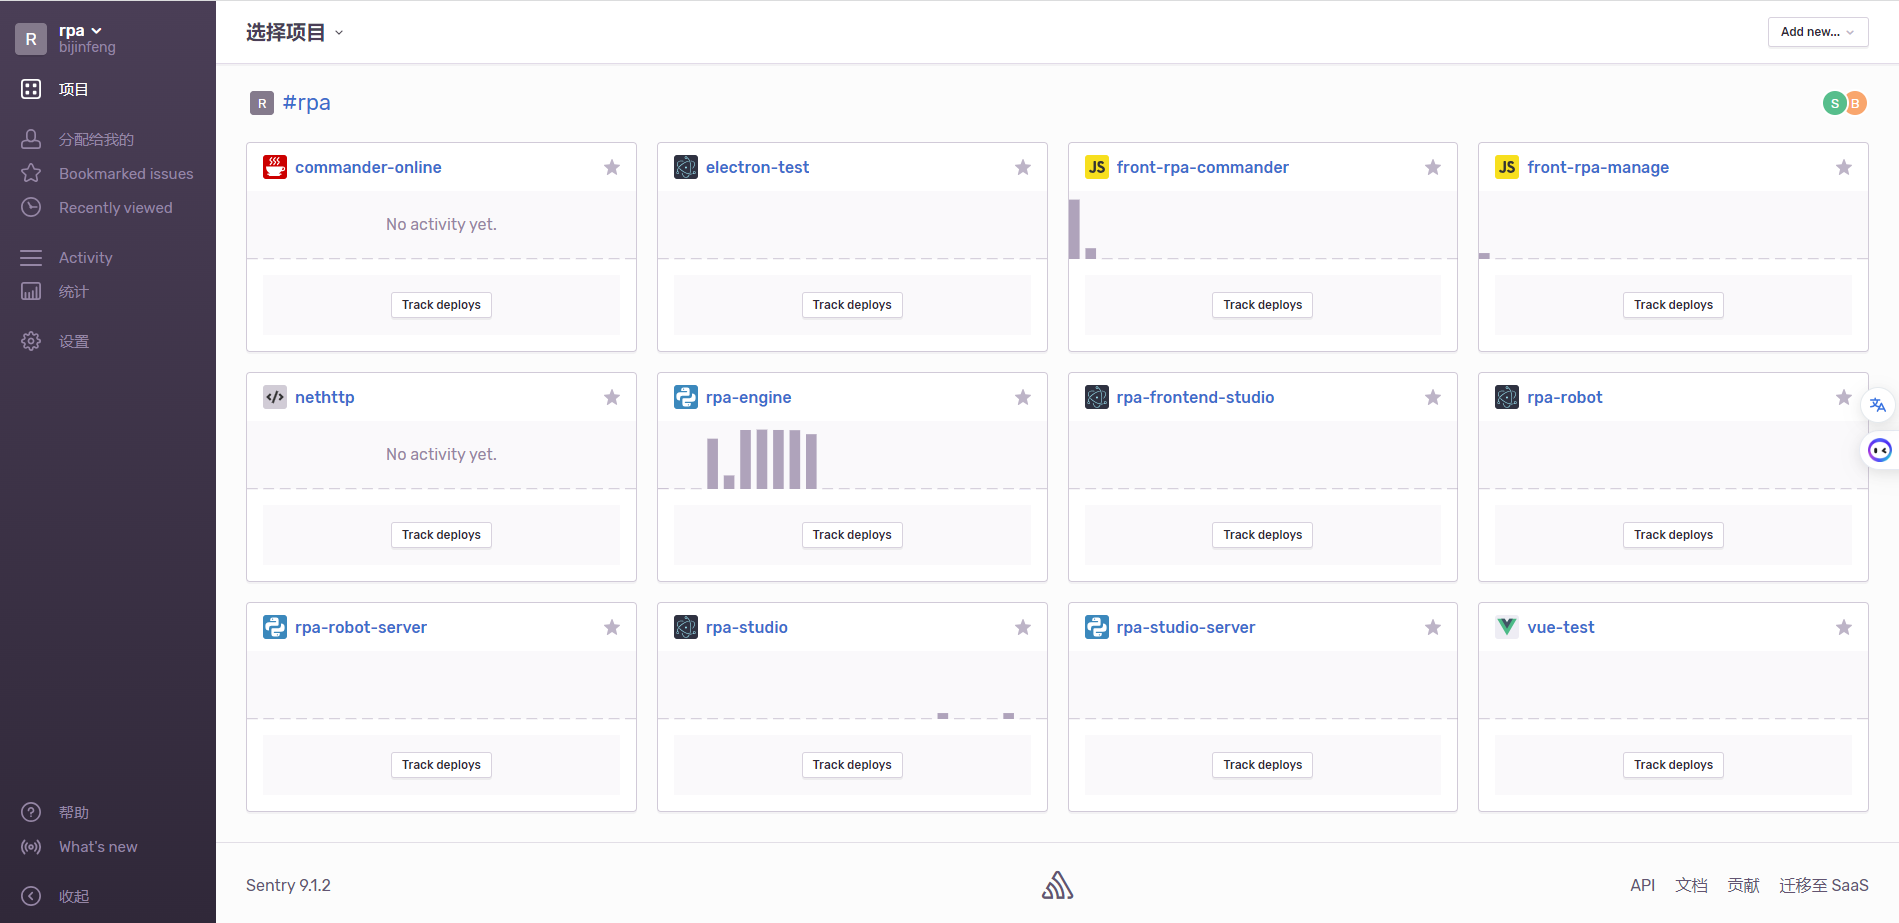1899x923 pixels.
Task: Track deploys for rpa-robot
Action: point(1673,535)
